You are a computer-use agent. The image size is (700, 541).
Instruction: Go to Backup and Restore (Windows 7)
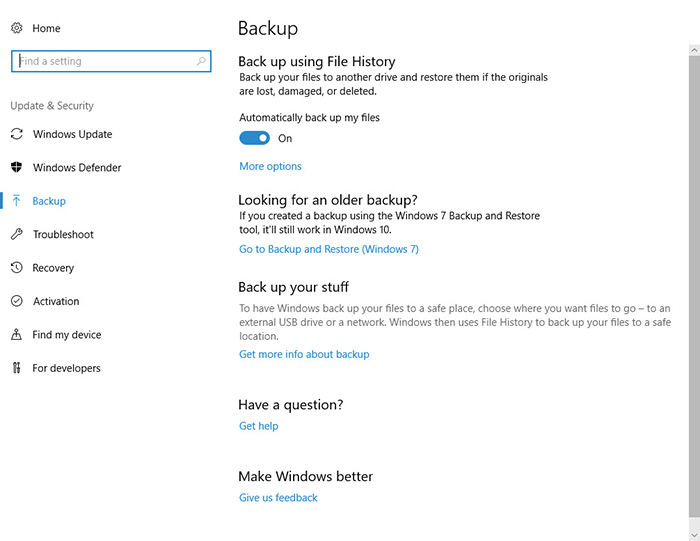(329, 249)
